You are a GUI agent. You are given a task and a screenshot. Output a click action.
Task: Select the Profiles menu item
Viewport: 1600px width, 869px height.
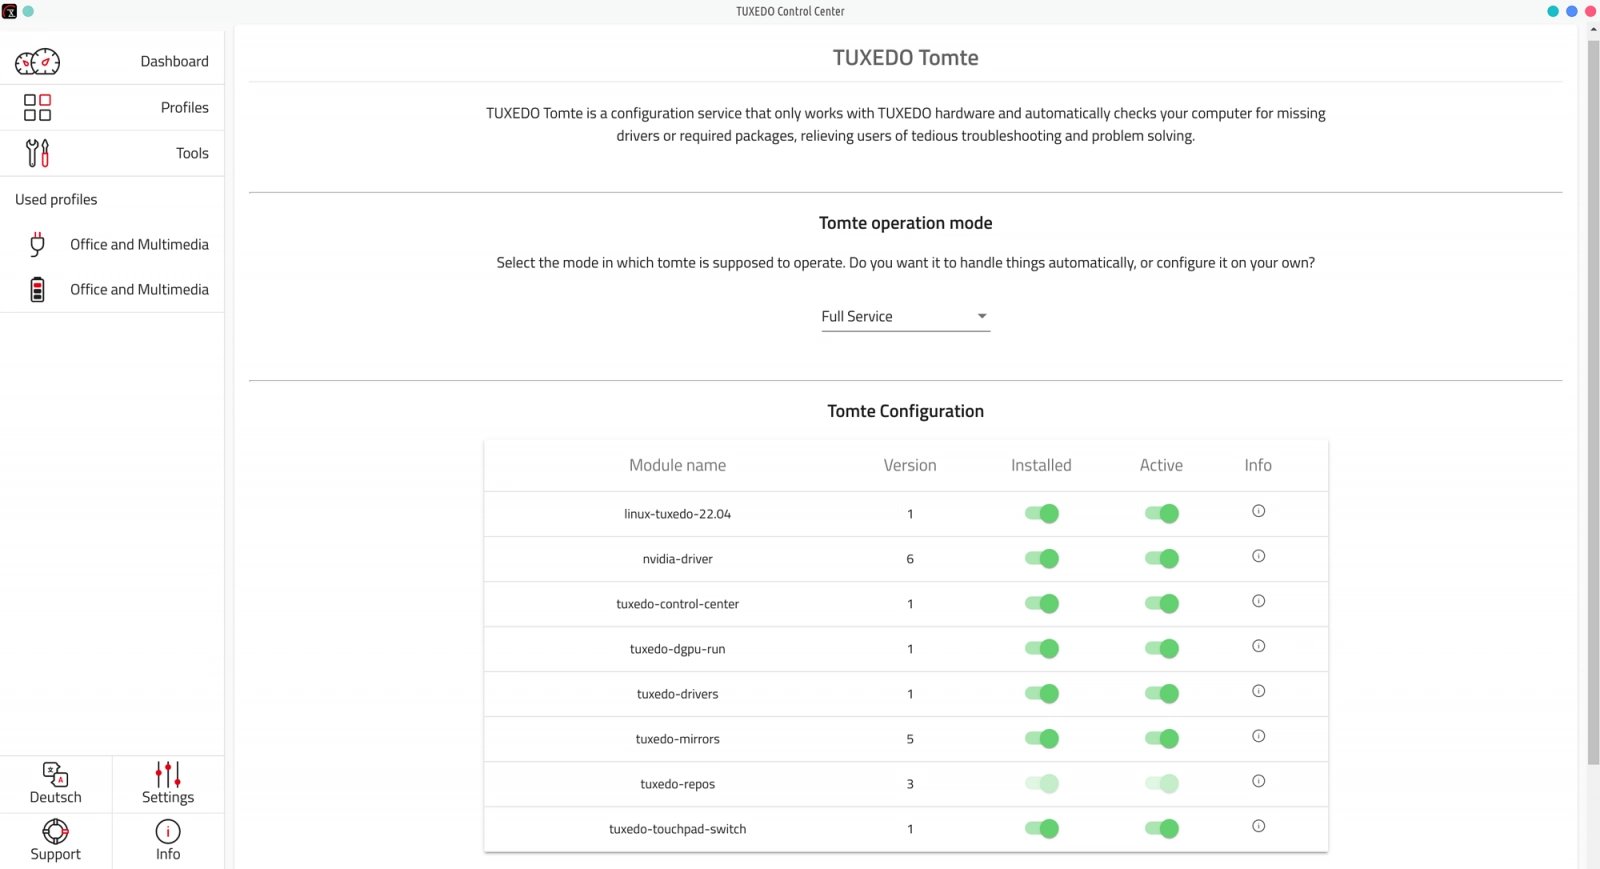click(184, 107)
